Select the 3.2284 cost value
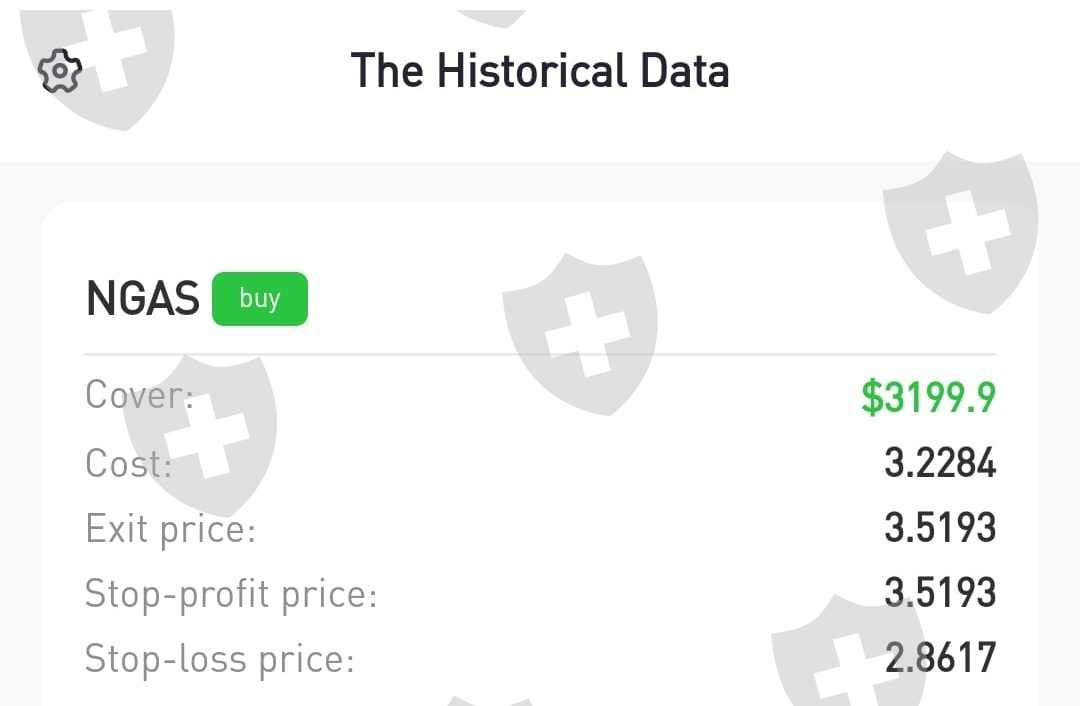1080x706 pixels. (940, 463)
